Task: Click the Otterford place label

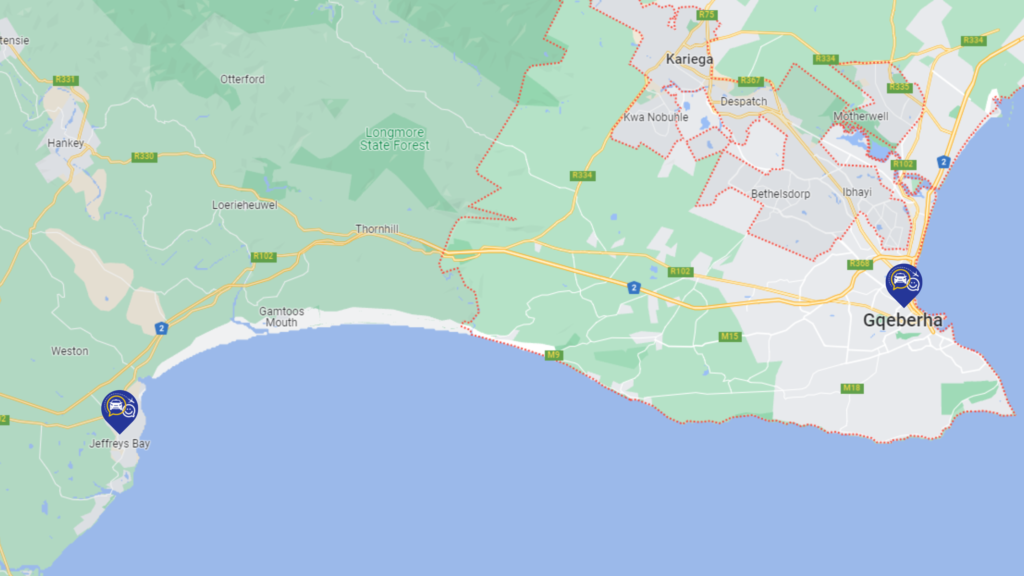Action: (x=242, y=80)
